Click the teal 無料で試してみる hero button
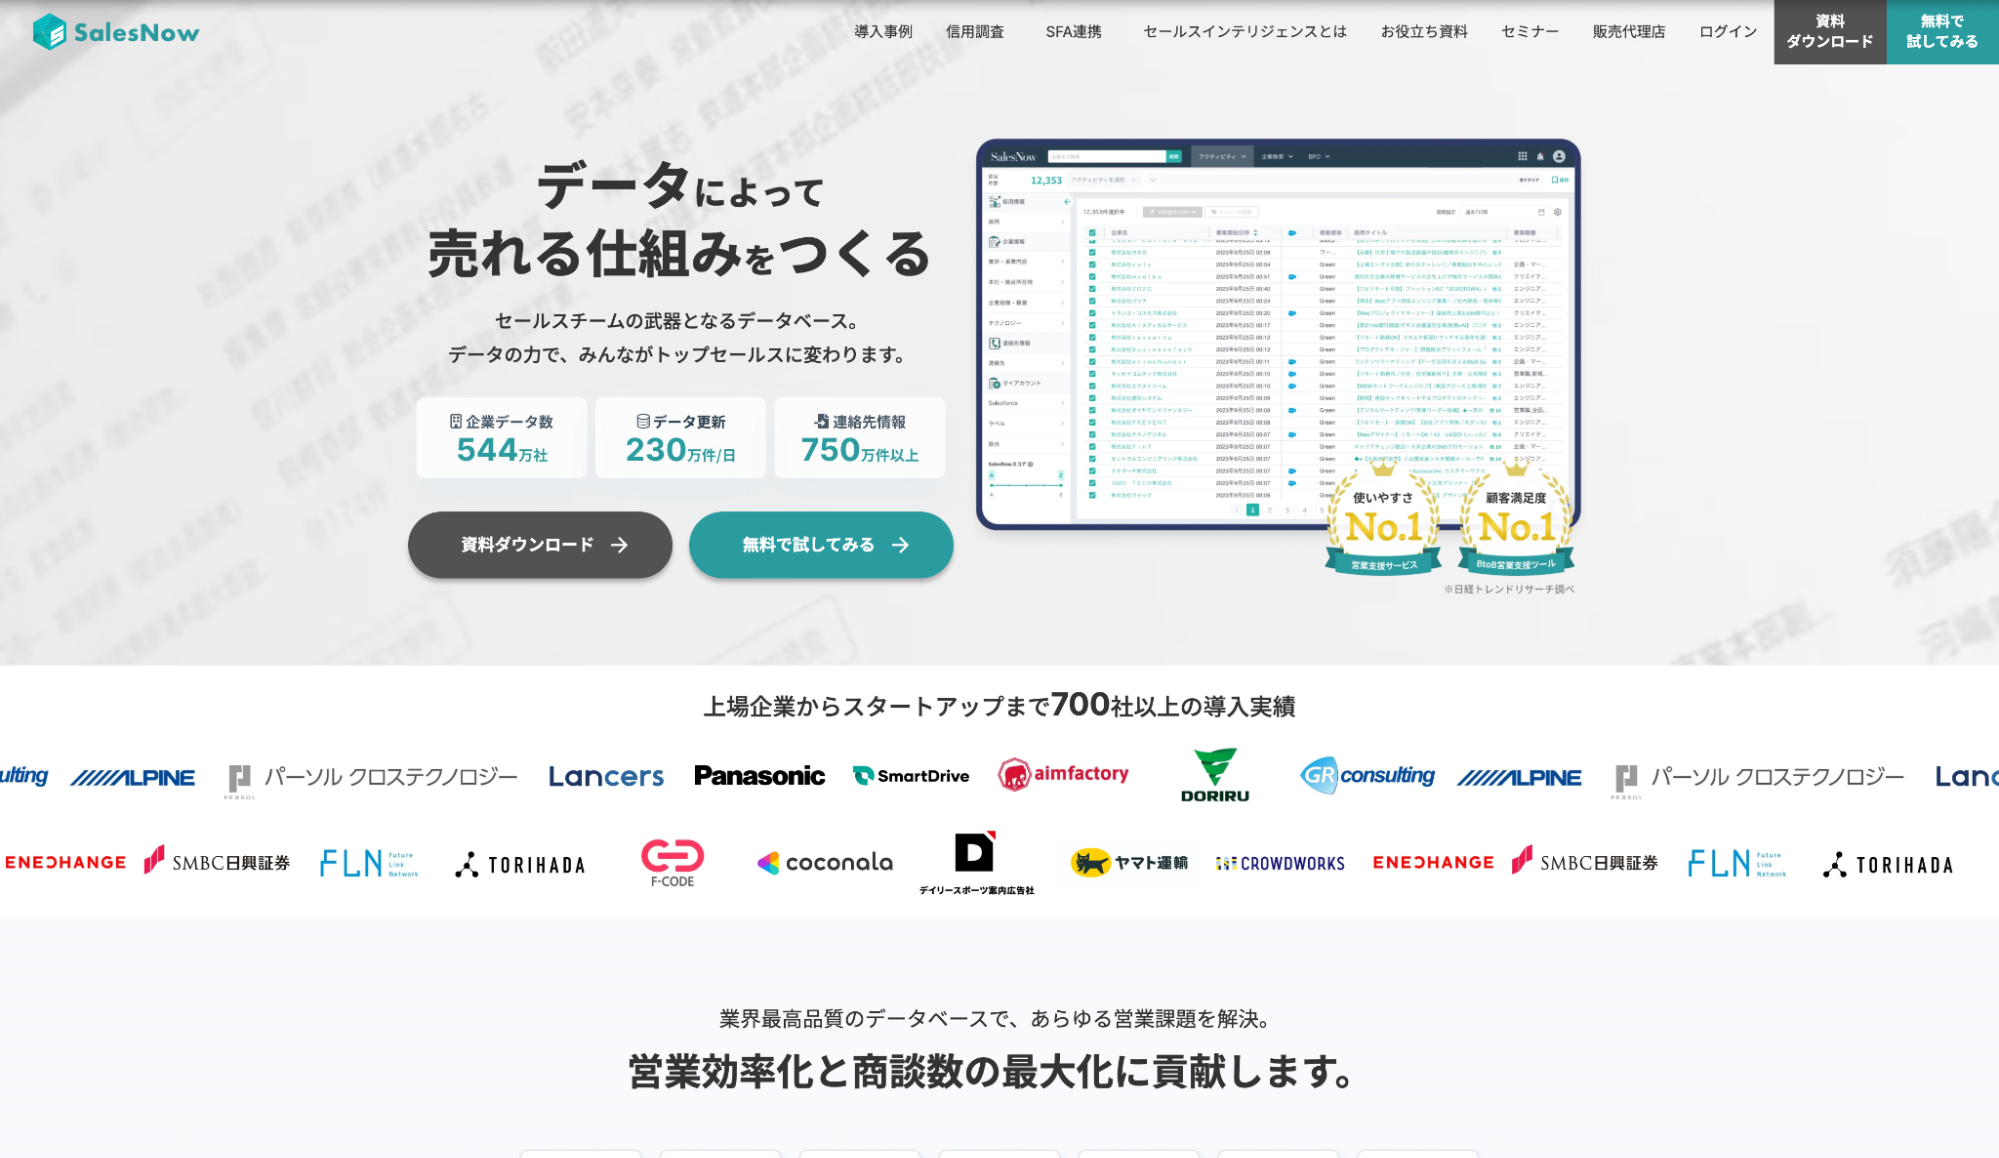 [821, 545]
